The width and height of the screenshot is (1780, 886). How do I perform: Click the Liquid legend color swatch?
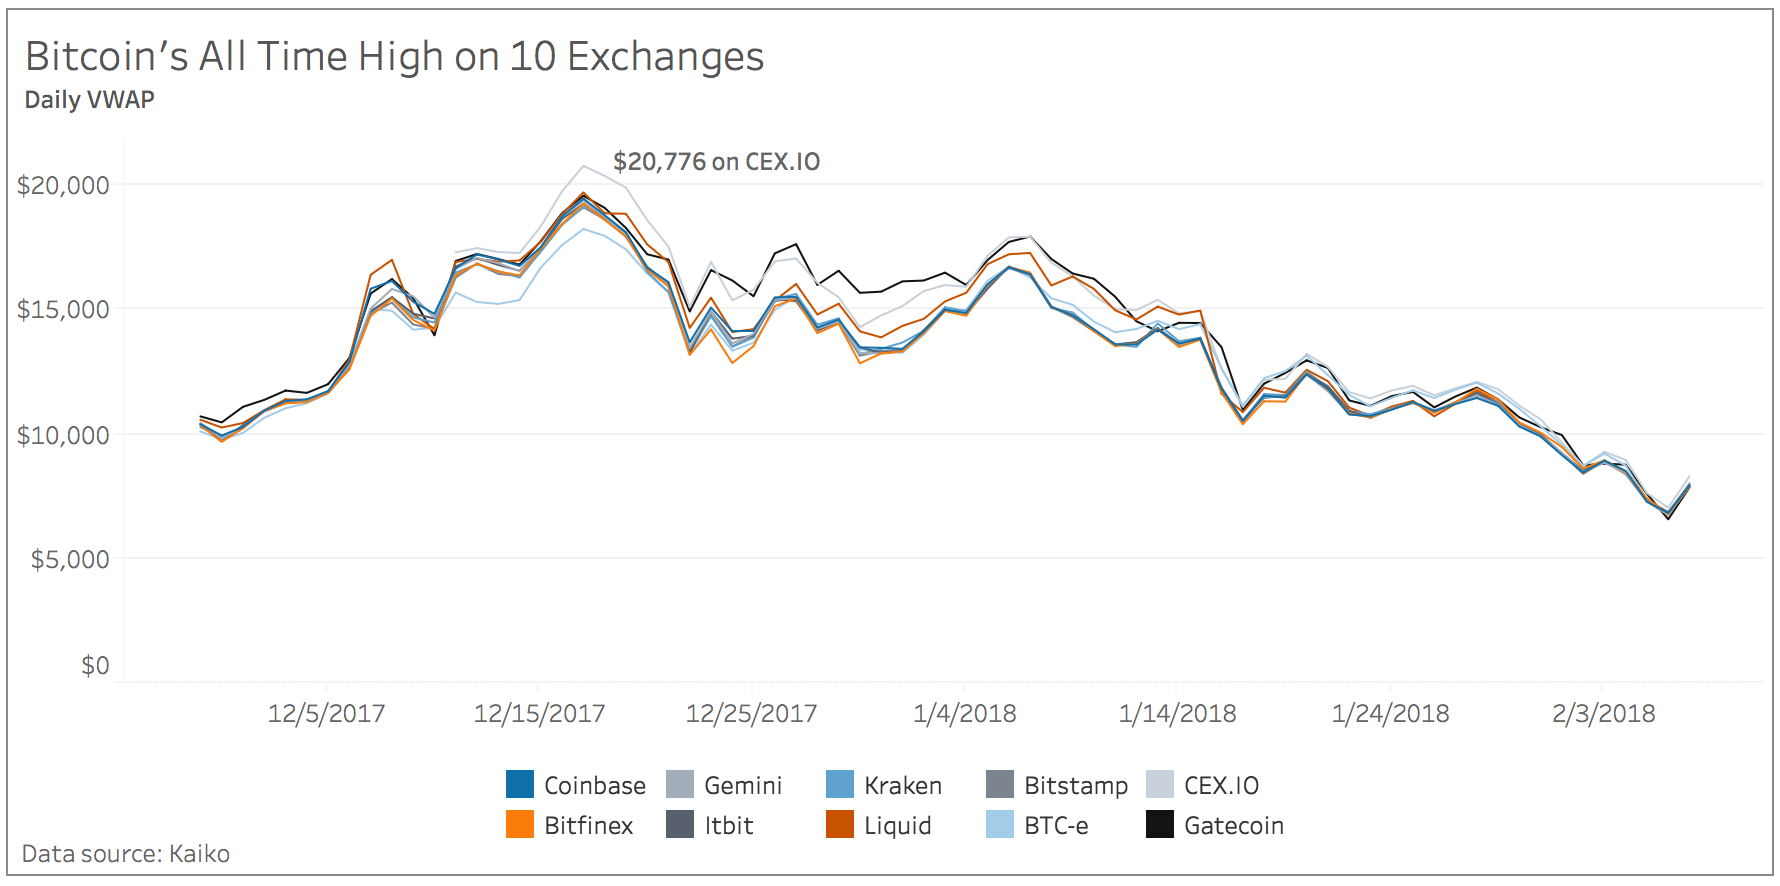[840, 825]
